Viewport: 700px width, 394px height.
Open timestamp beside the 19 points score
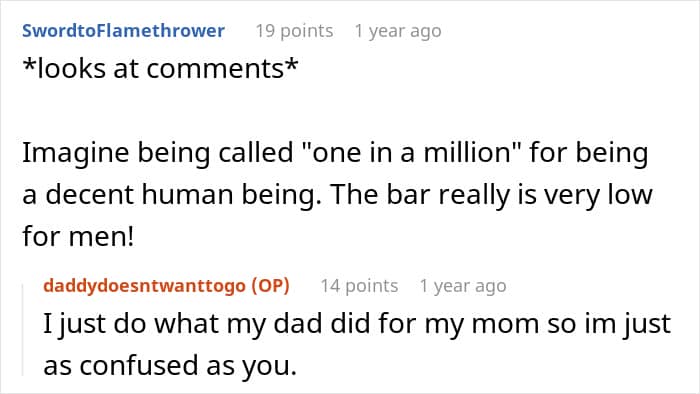coord(398,31)
